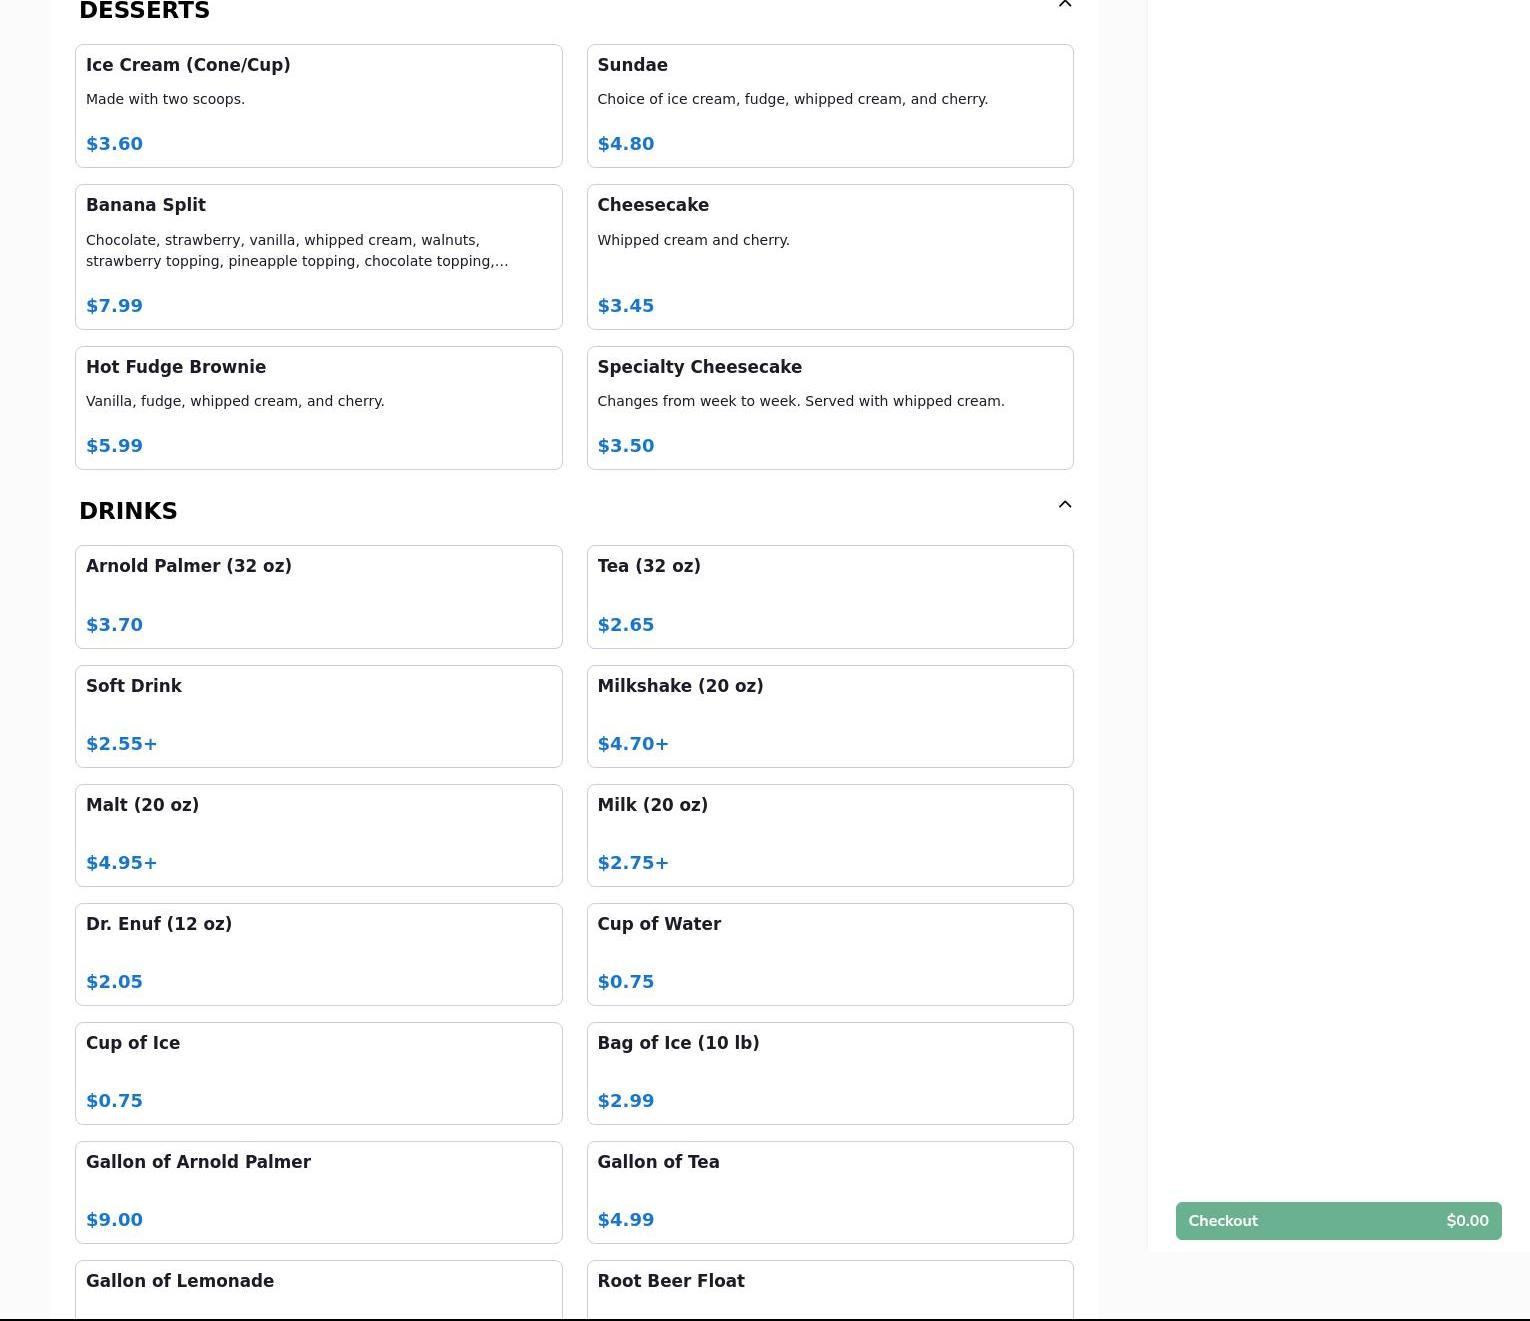Select the Cup of Water item

(829, 954)
